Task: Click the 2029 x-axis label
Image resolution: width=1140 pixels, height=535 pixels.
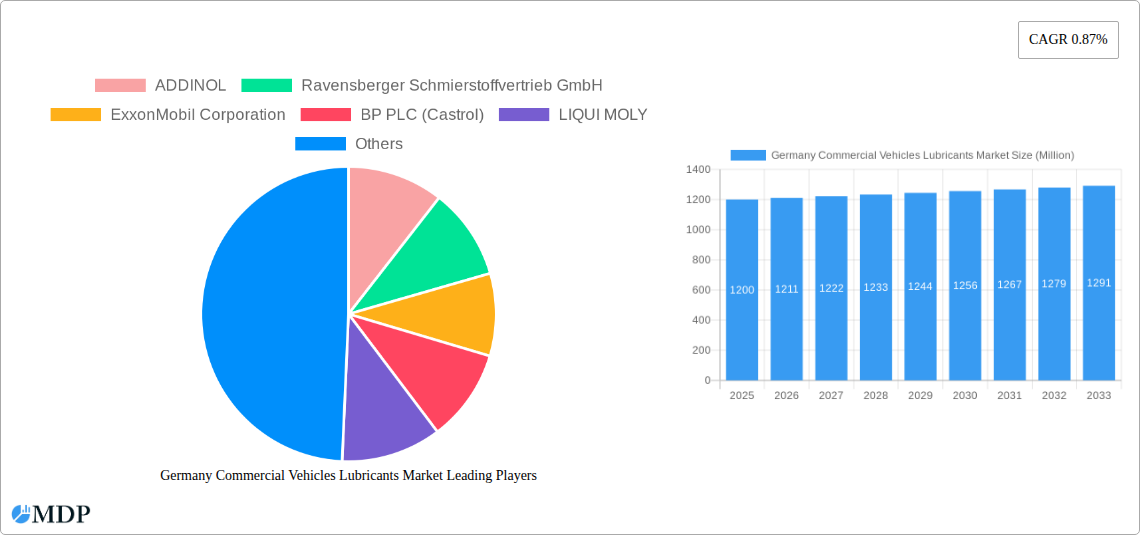Action: coord(920,395)
